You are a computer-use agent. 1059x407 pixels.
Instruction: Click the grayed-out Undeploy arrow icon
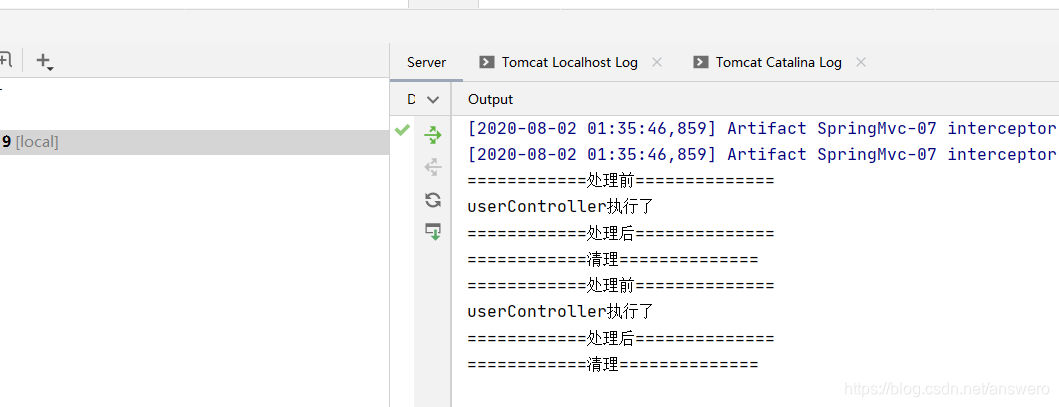click(433, 167)
